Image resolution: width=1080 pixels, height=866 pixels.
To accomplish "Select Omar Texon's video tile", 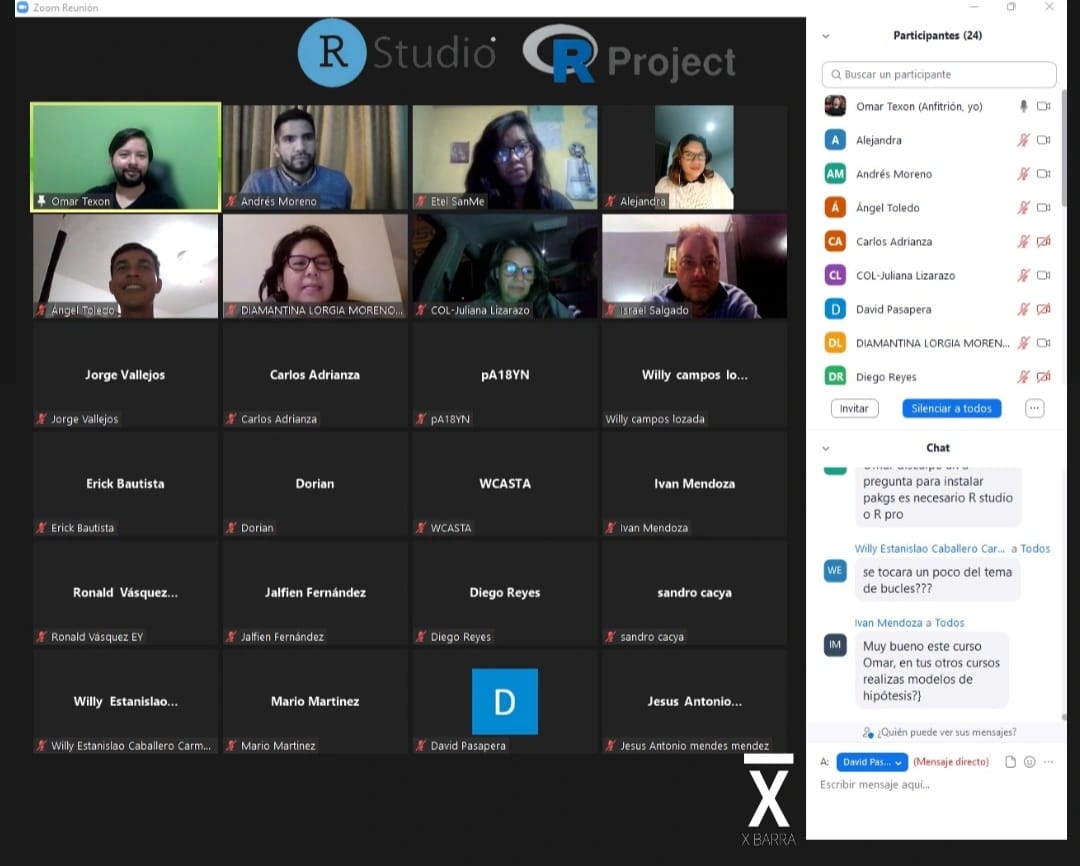I will [x=126, y=157].
